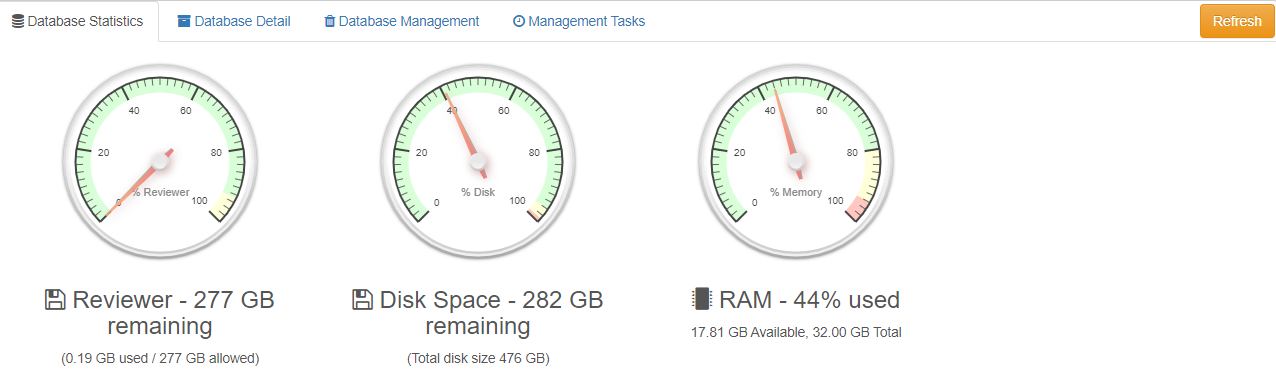
Task: Click the % Reviewer gauge needle hub
Action: [161, 160]
